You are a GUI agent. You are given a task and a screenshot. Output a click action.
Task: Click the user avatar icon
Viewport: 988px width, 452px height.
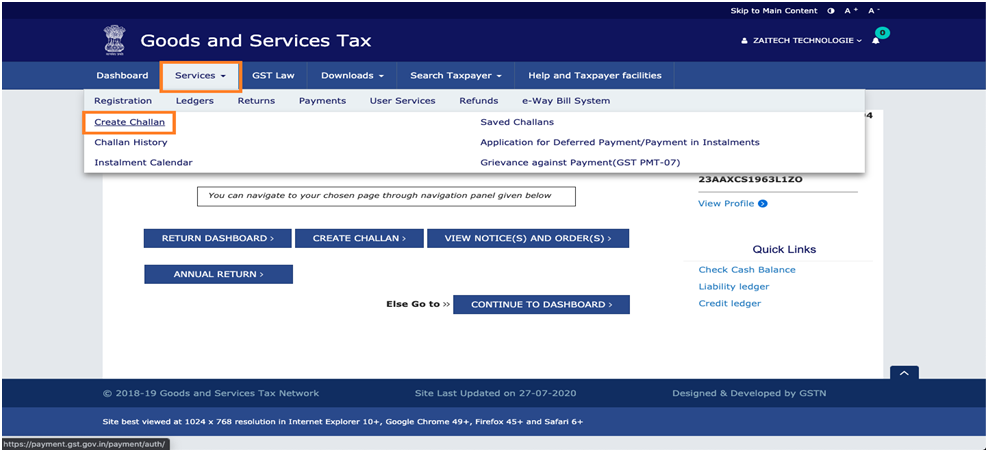click(x=744, y=41)
